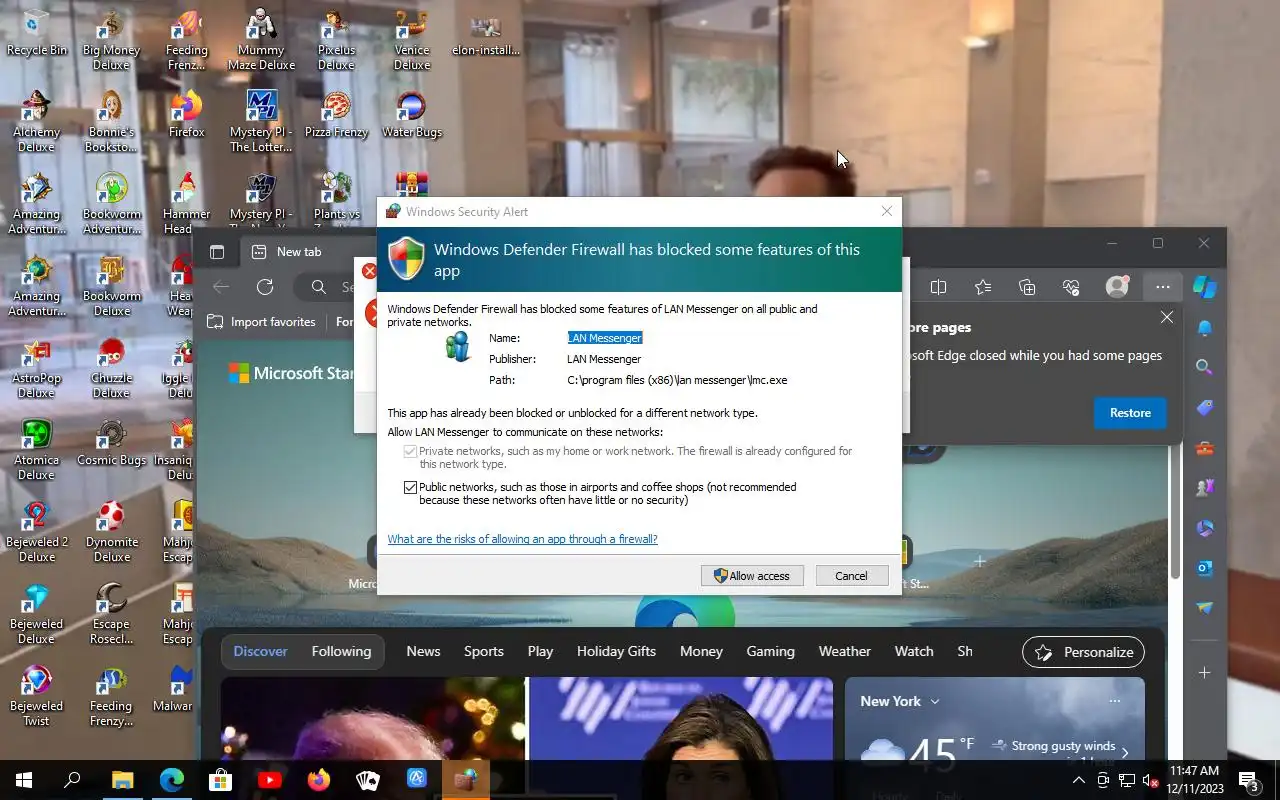Open the Edge sidebar Outlook icon
Screen dimensions: 1280x800
[x=1205, y=568]
